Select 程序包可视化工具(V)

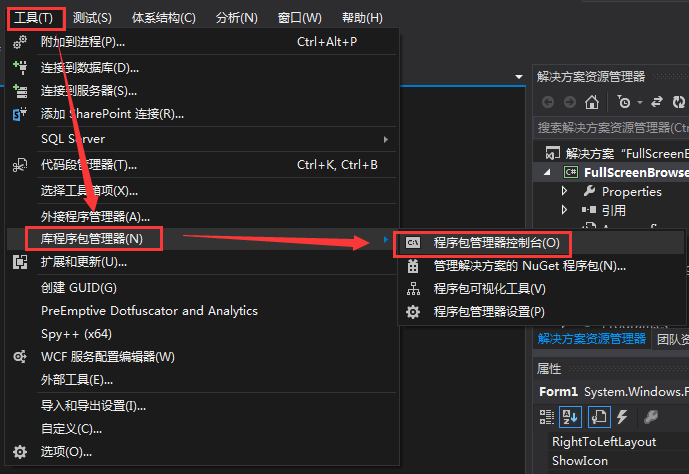(x=541, y=289)
